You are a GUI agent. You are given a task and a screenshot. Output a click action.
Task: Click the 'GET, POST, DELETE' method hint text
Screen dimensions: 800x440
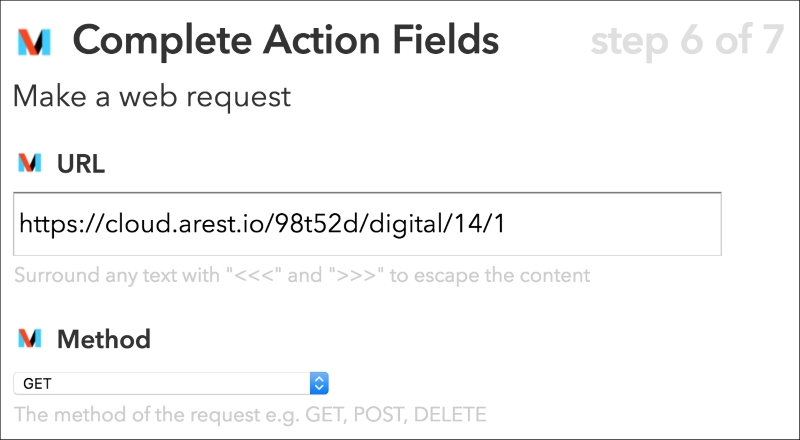(x=396, y=414)
